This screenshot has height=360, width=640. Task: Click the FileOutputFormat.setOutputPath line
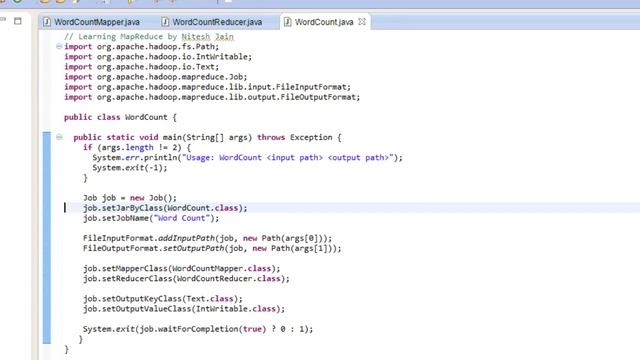(x=212, y=249)
